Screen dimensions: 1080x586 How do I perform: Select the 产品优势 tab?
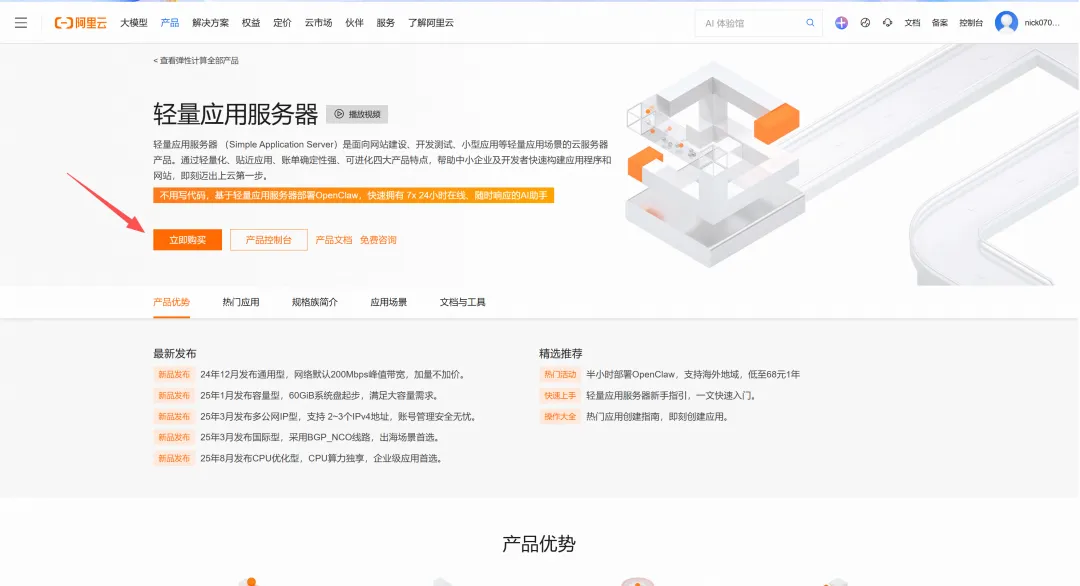point(172,302)
